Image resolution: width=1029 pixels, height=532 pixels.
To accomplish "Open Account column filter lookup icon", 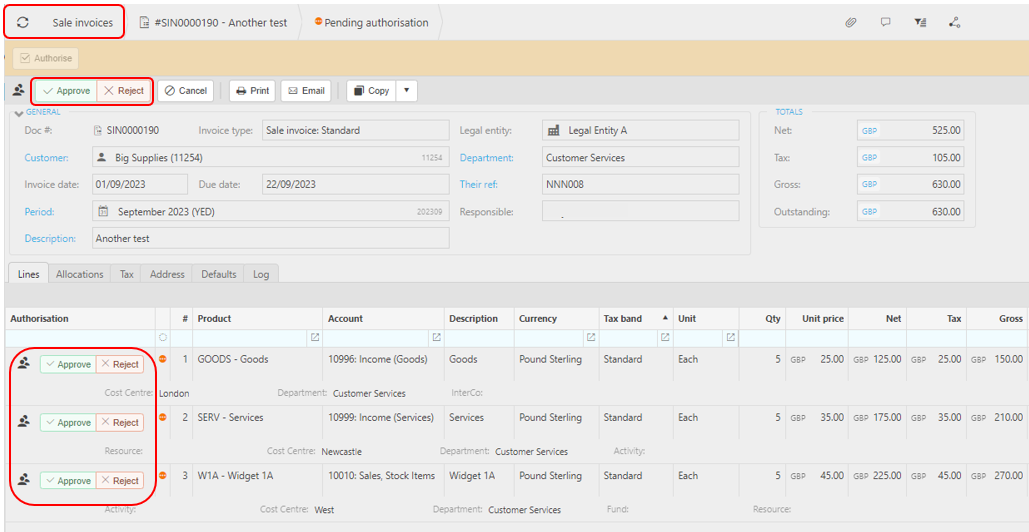I will pos(436,337).
